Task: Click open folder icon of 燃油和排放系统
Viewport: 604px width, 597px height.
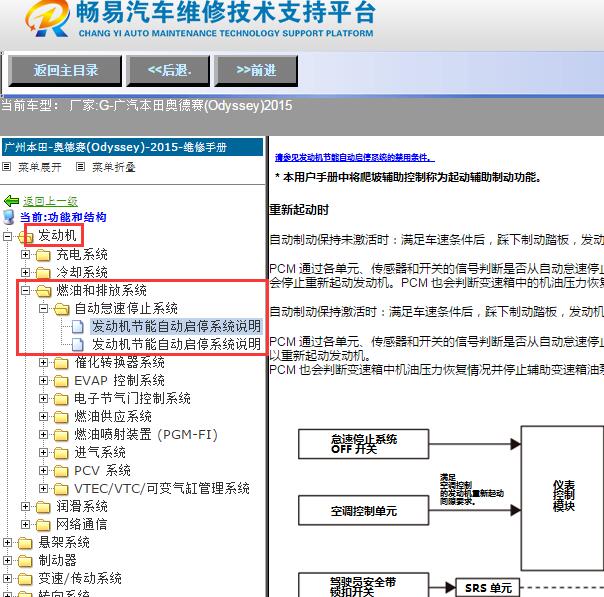Action: [x=44, y=291]
